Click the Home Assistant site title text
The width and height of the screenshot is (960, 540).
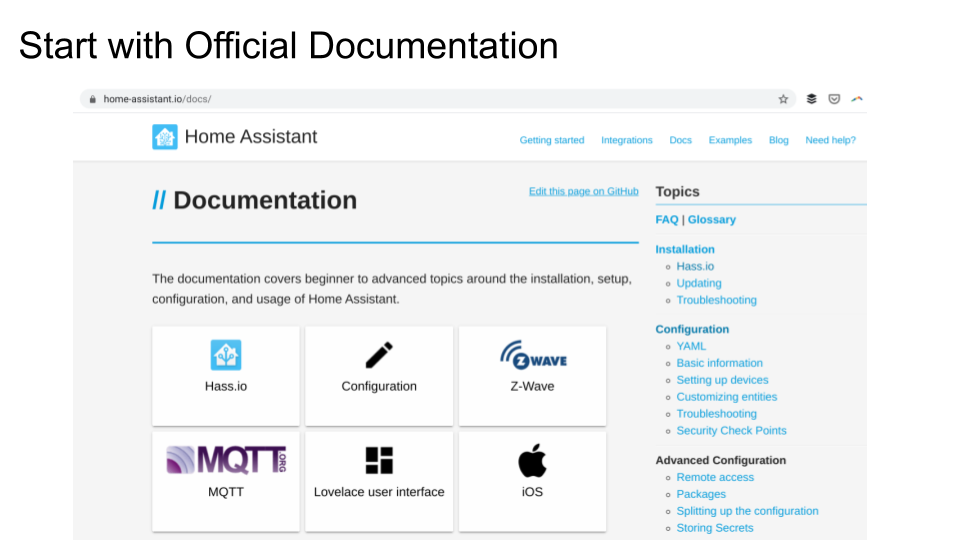click(251, 137)
